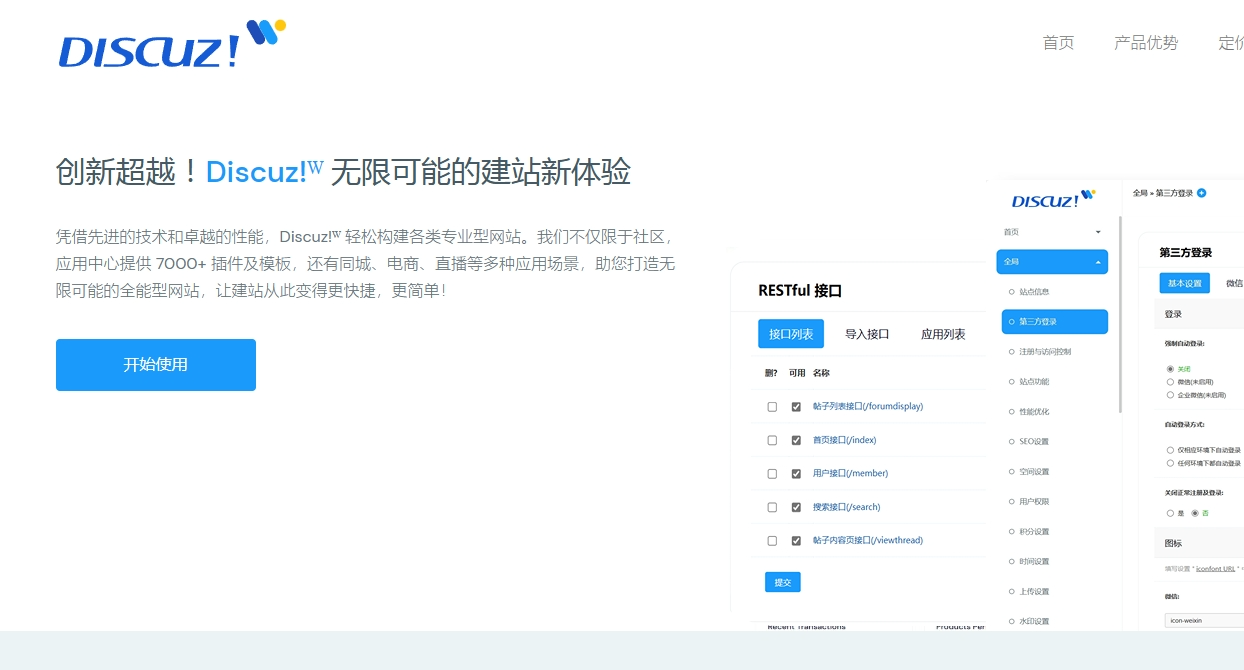Open 上传设置 in the sidebar
The height and width of the screenshot is (670, 1244).
1034,592
